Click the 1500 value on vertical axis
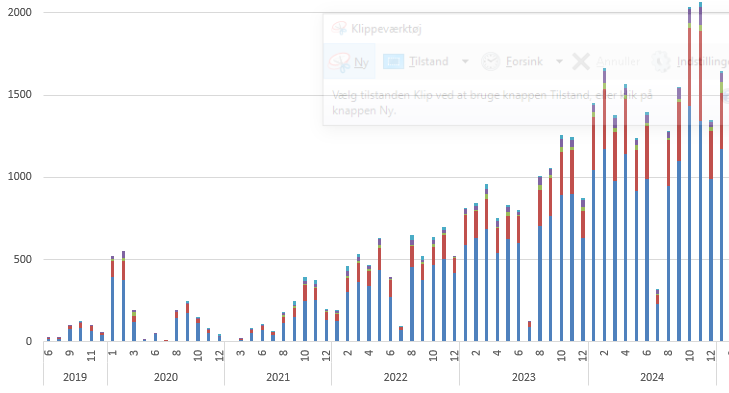This screenshot has height=393, width=729. click(x=20, y=94)
